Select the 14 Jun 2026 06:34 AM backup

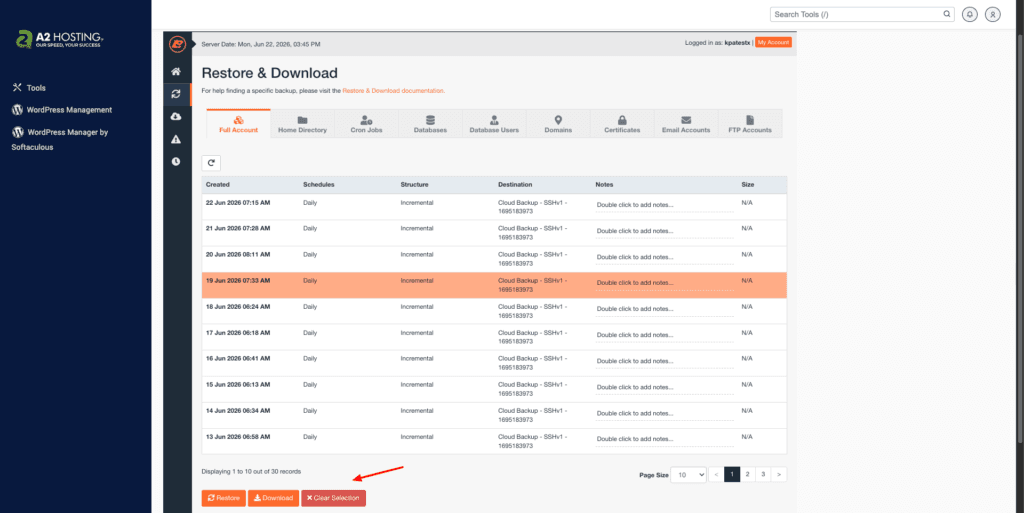494,416
